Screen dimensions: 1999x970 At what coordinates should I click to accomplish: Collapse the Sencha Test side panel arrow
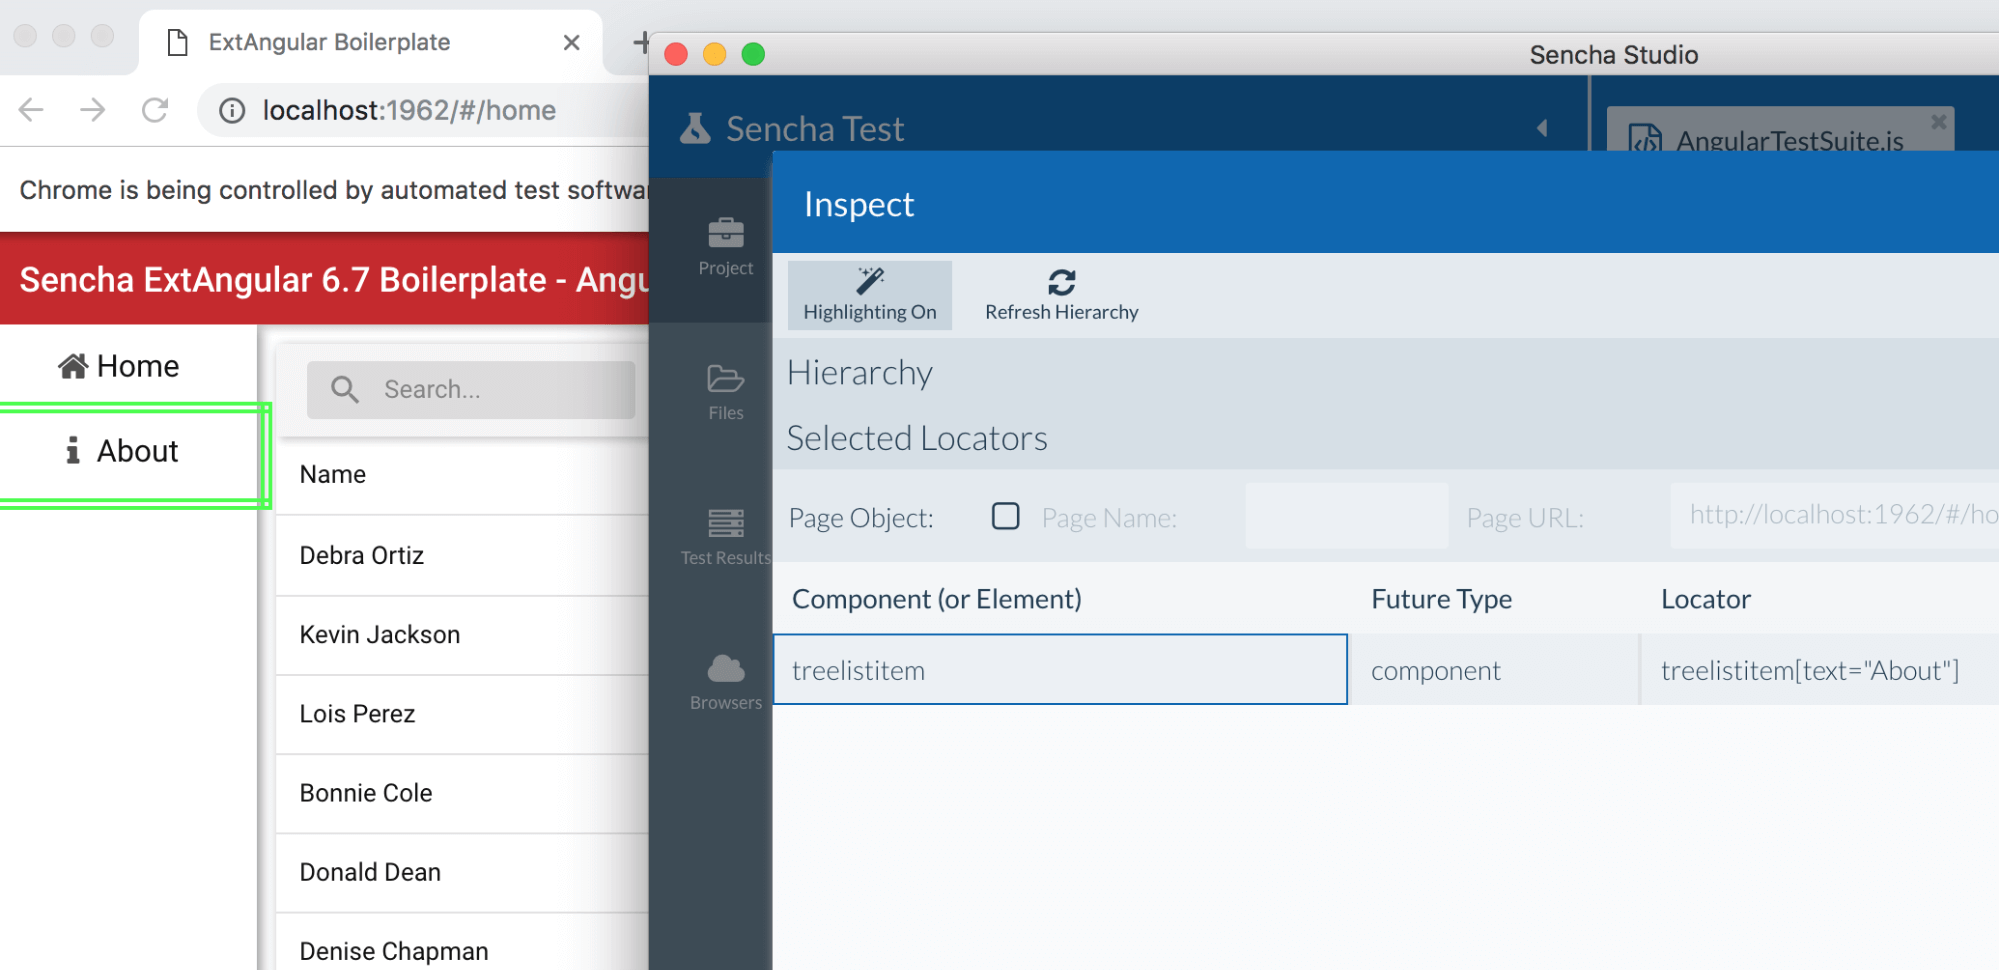tap(1542, 128)
